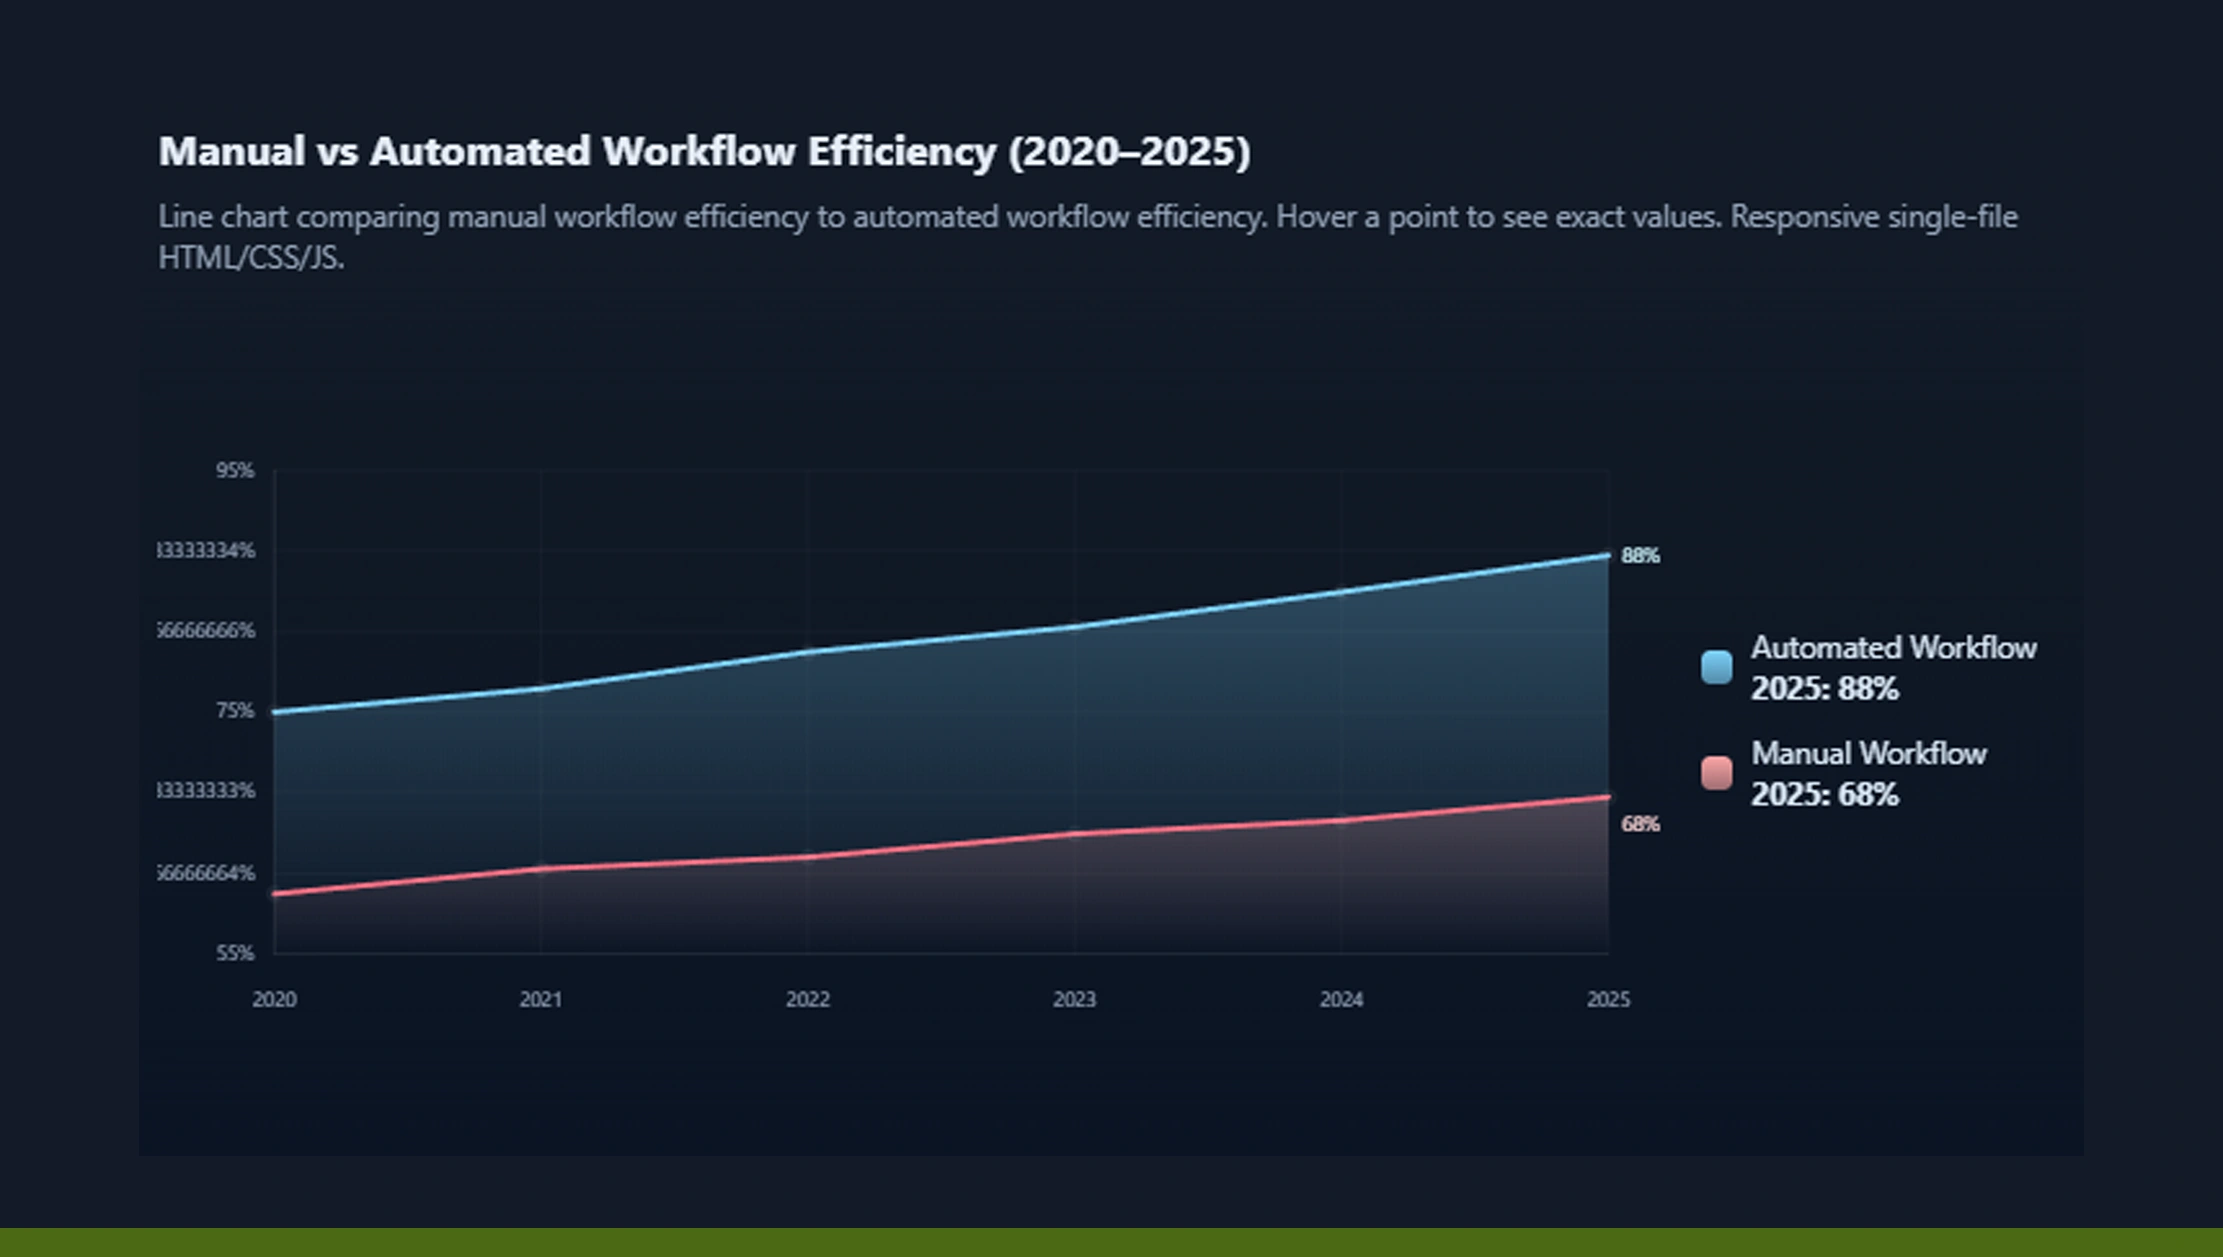Image resolution: width=2223 pixels, height=1257 pixels.
Task: Click the 2022 x-axis label
Action: point(808,999)
